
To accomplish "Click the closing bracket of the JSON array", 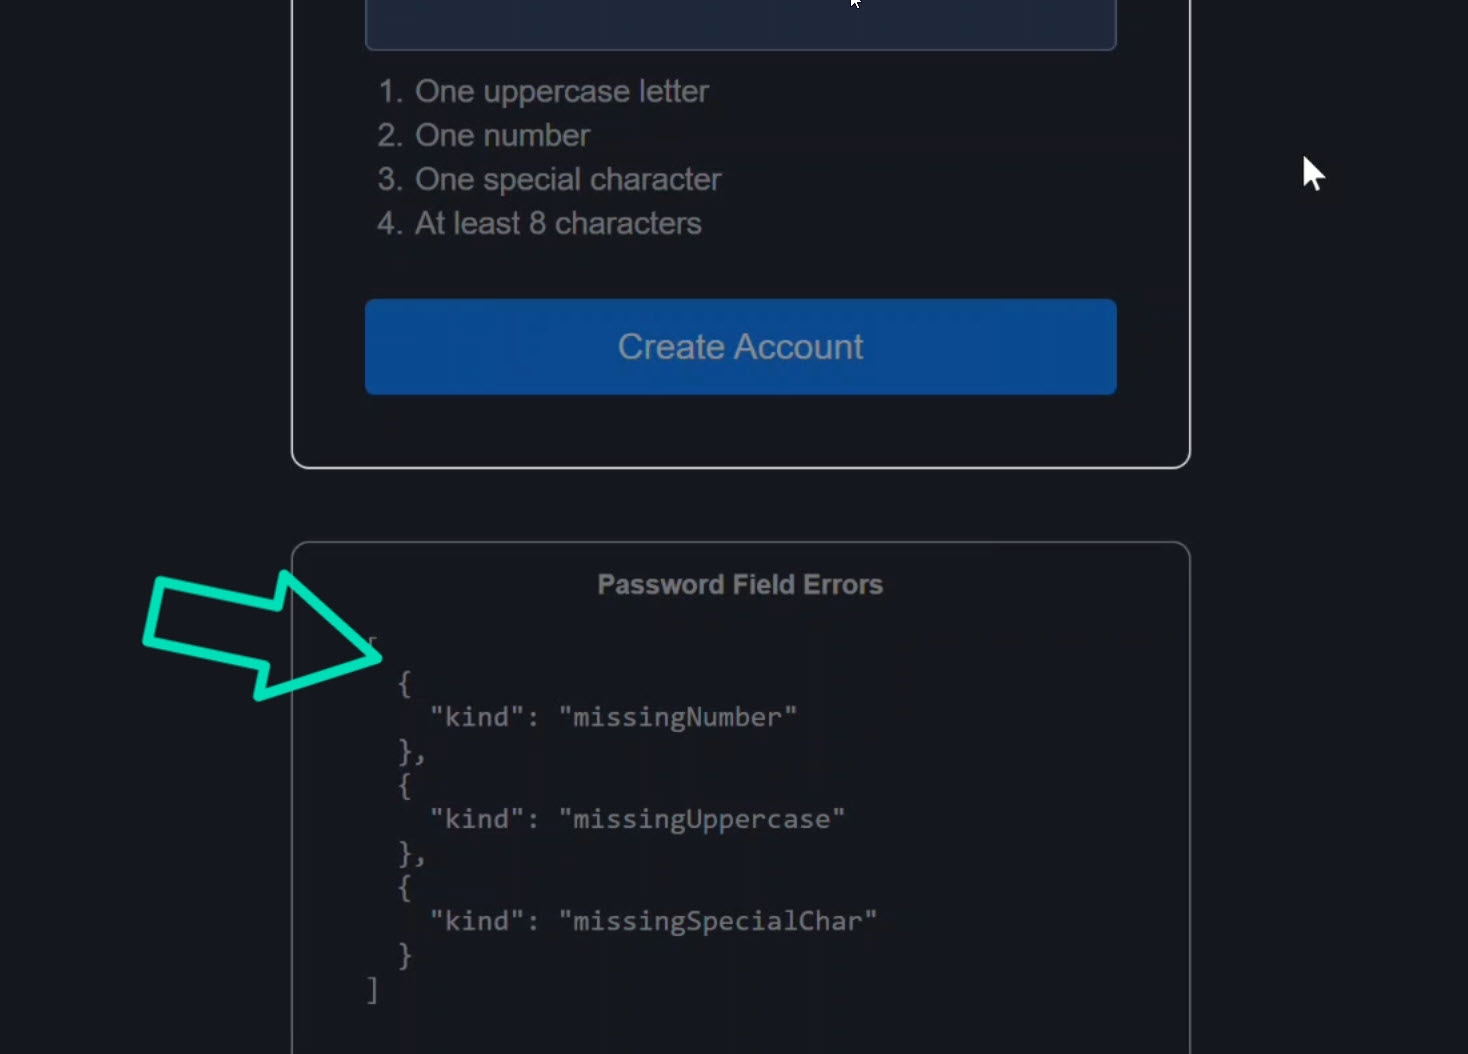I will pos(372,988).
